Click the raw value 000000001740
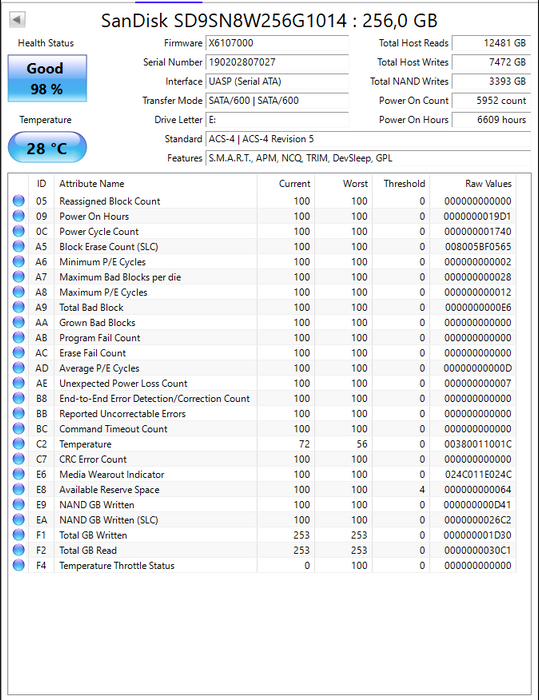The width and height of the screenshot is (539, 700). (478, 232)
